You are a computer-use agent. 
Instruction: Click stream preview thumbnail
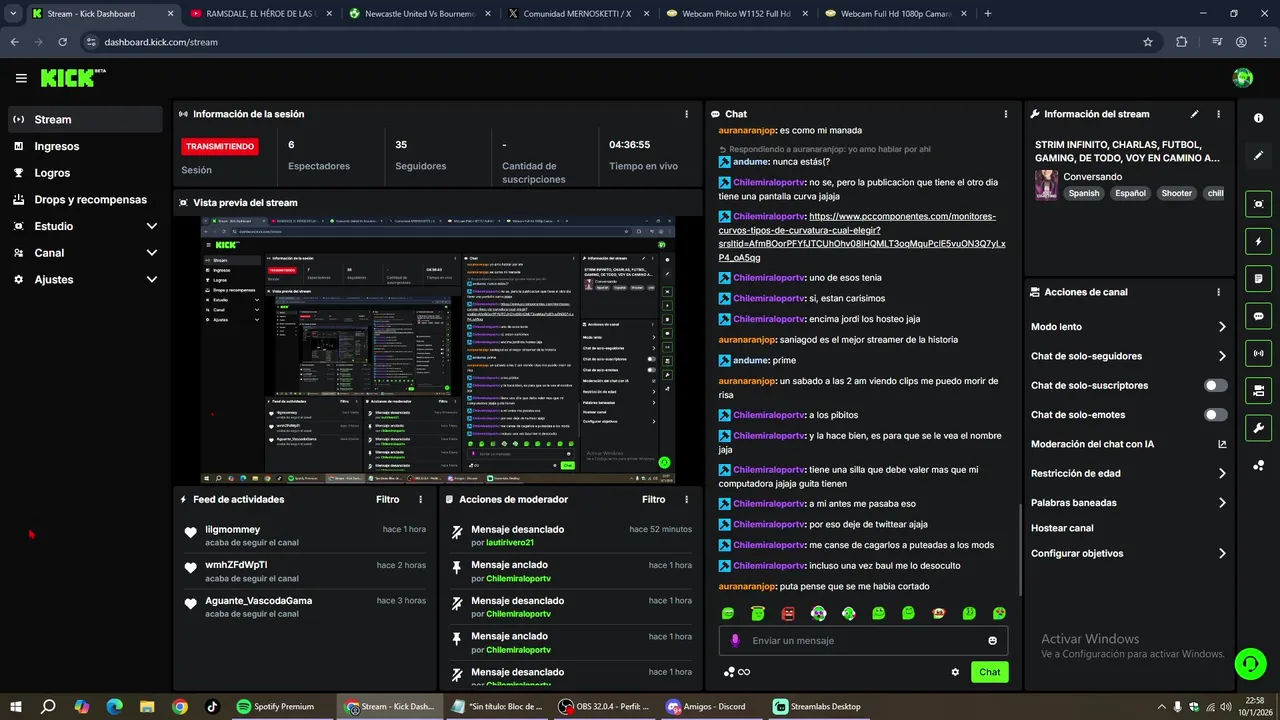pyautogui.click(x=438, y=350)
